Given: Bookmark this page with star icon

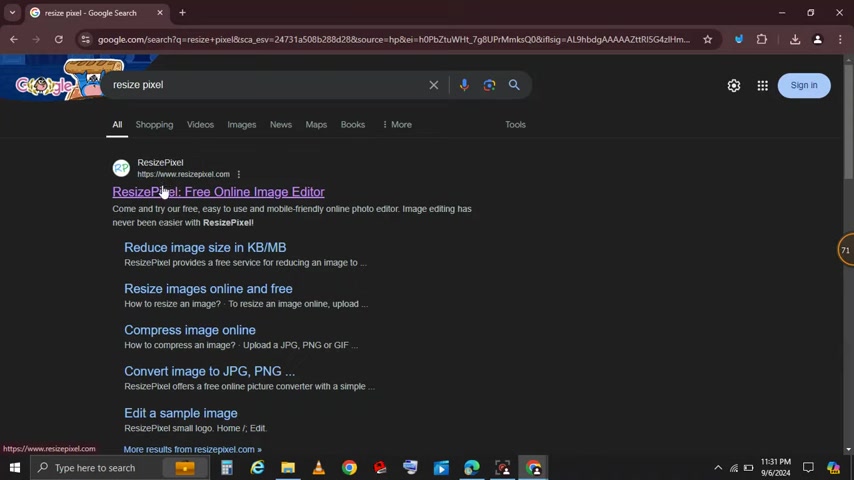Looking at the screenshot, I should click(x=707, y=40).
